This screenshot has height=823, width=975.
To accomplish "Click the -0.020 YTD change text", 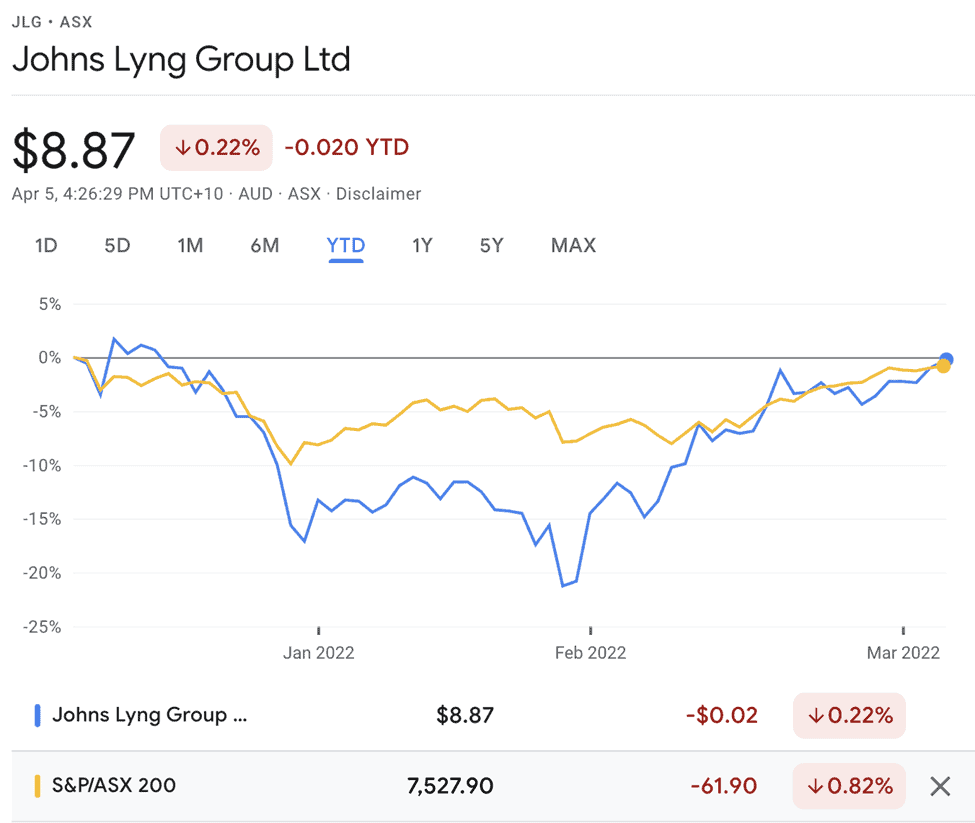I will tap(346, 148).
